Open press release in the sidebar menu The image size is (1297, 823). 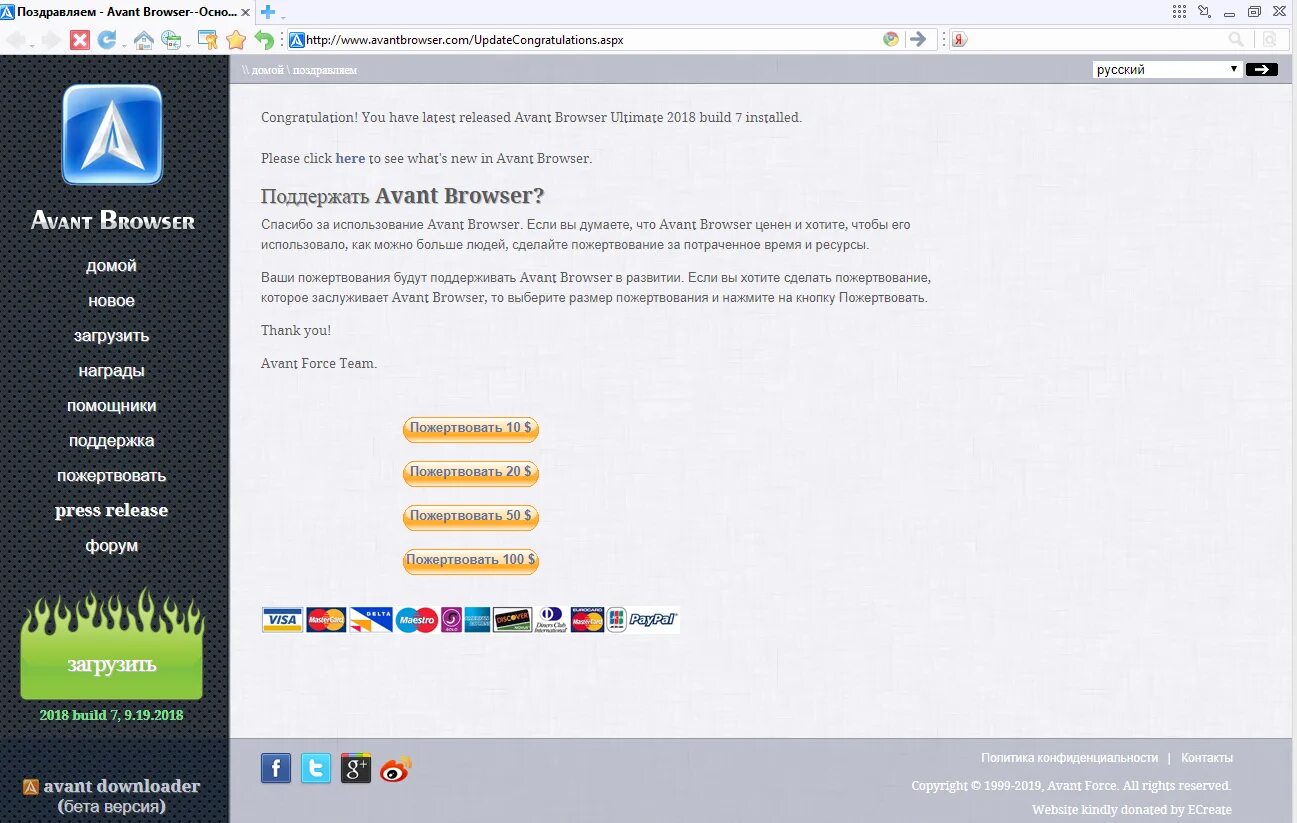coord(111,510)
